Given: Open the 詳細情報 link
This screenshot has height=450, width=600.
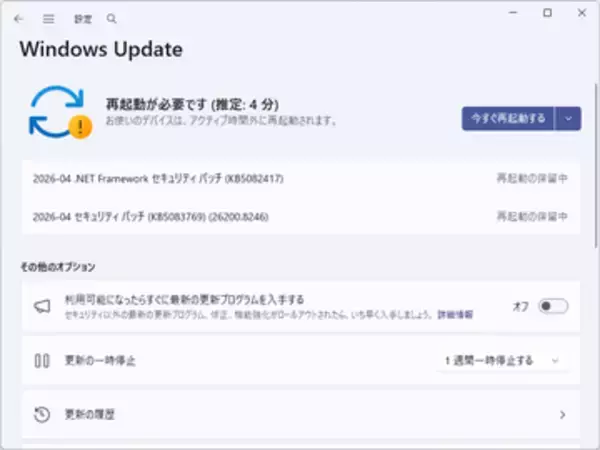Looking at the screenshot, I should pyautogui.click(x=455, y=315).
